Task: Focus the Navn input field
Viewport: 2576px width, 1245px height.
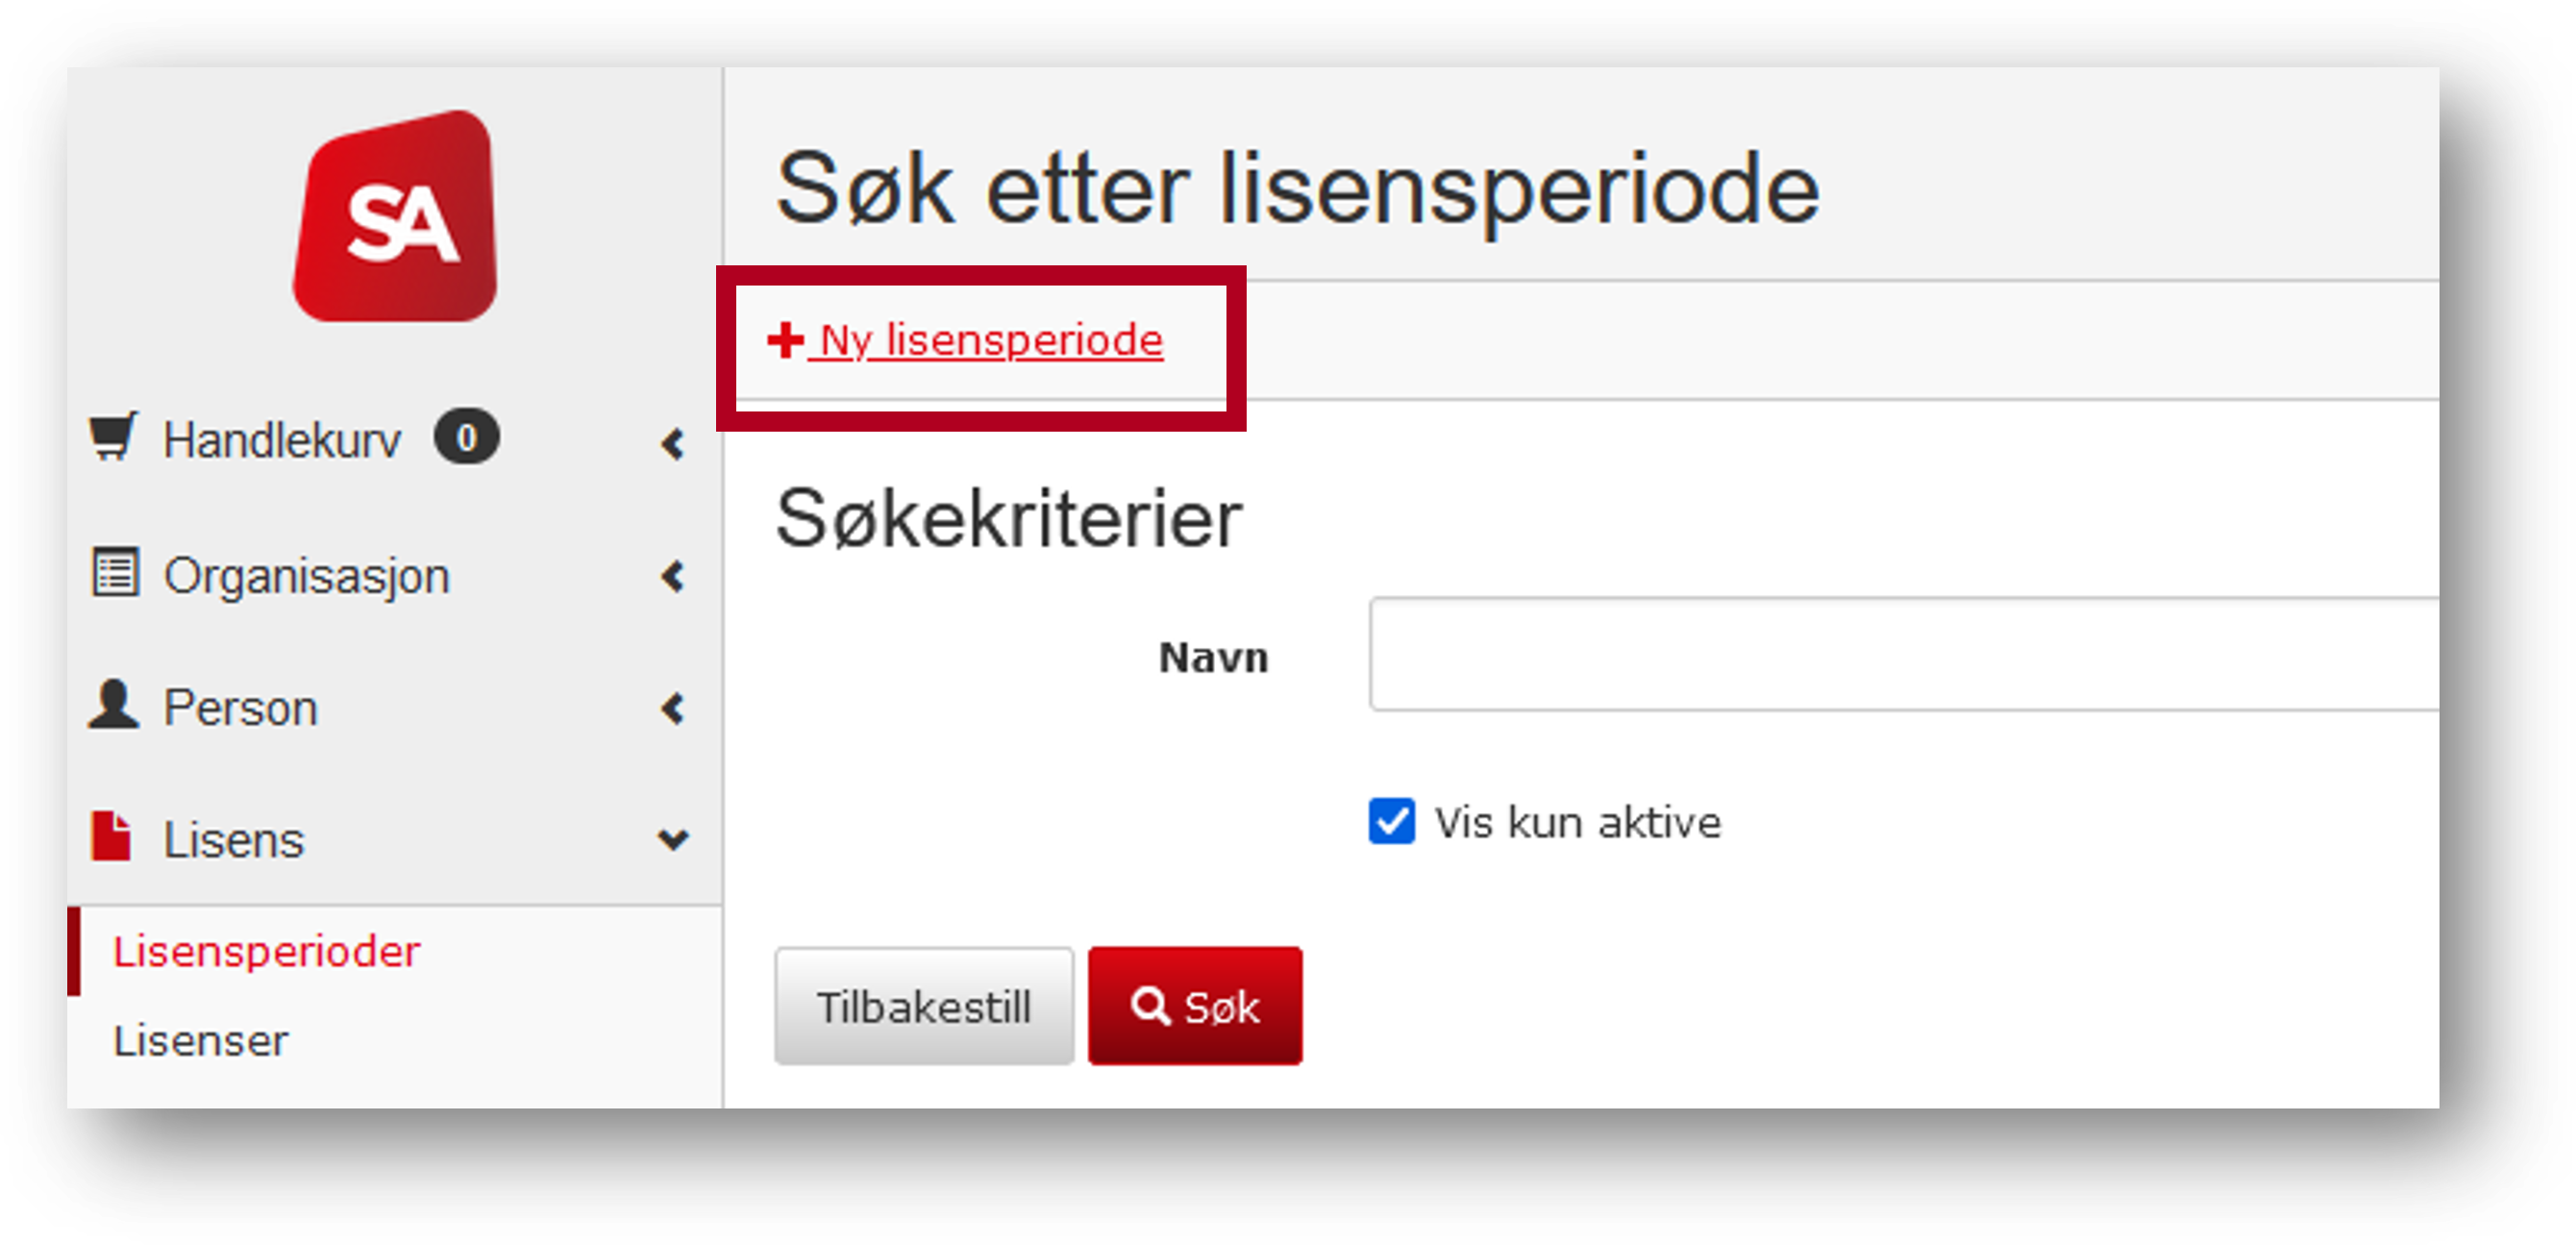Action: 1903,655
